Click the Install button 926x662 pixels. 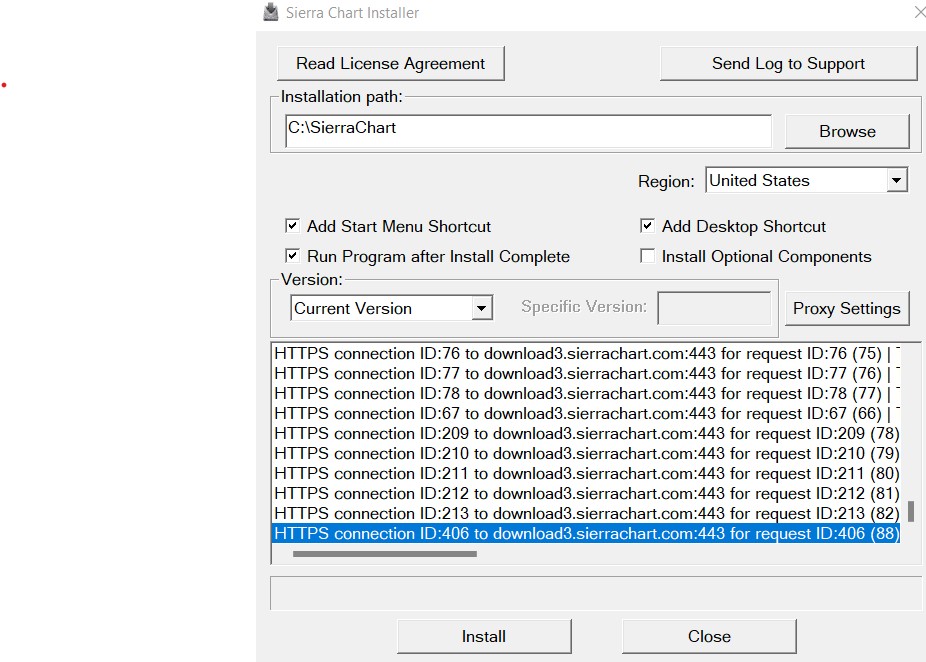(x=484, y=636)
